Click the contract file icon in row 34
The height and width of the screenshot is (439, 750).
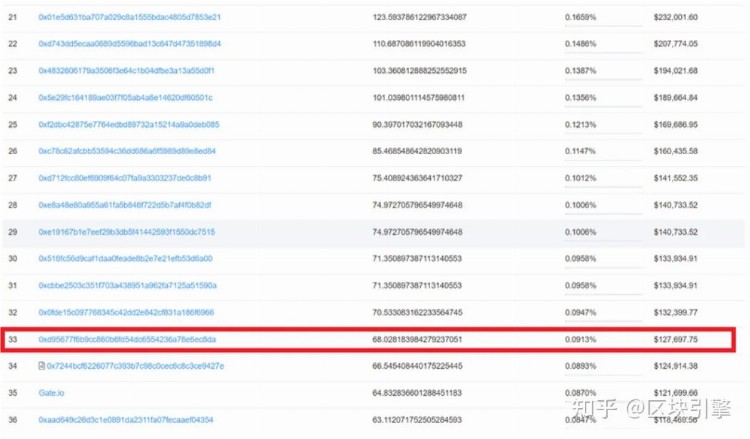point(41,366)
